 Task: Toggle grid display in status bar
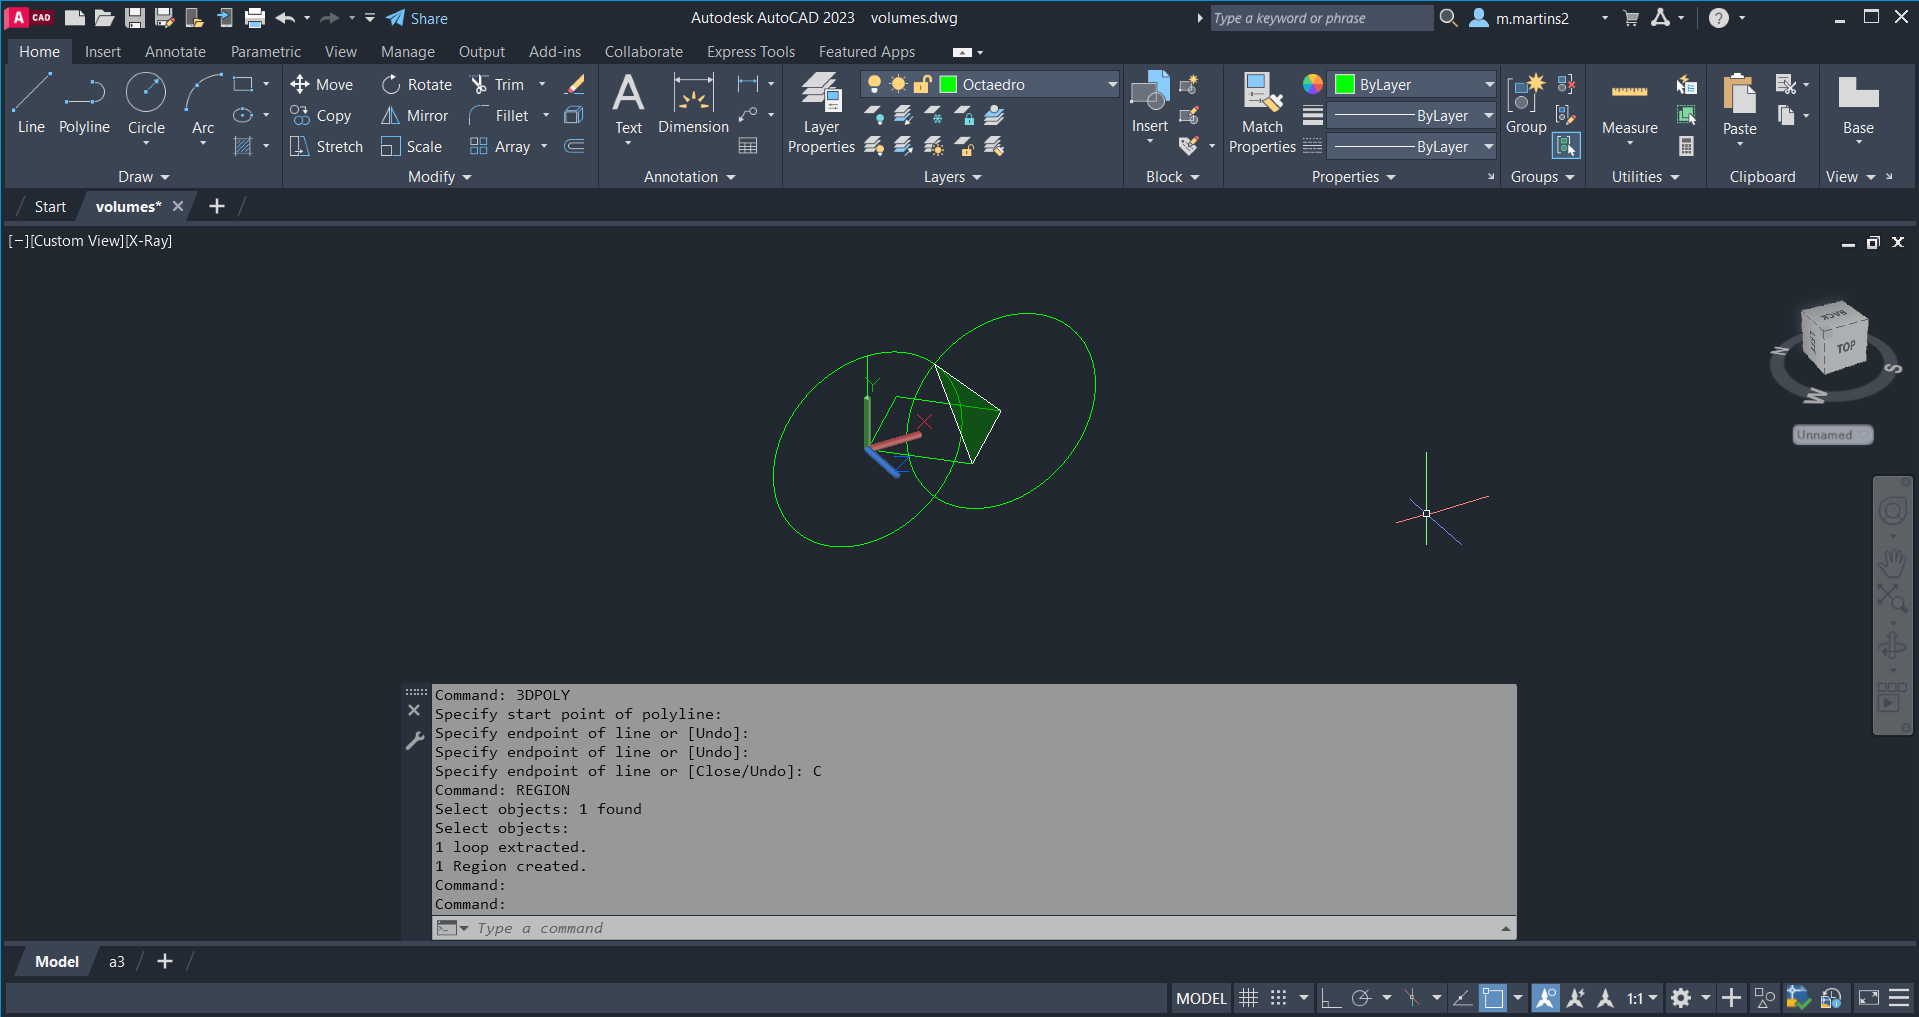click(x=1248, y=998)
